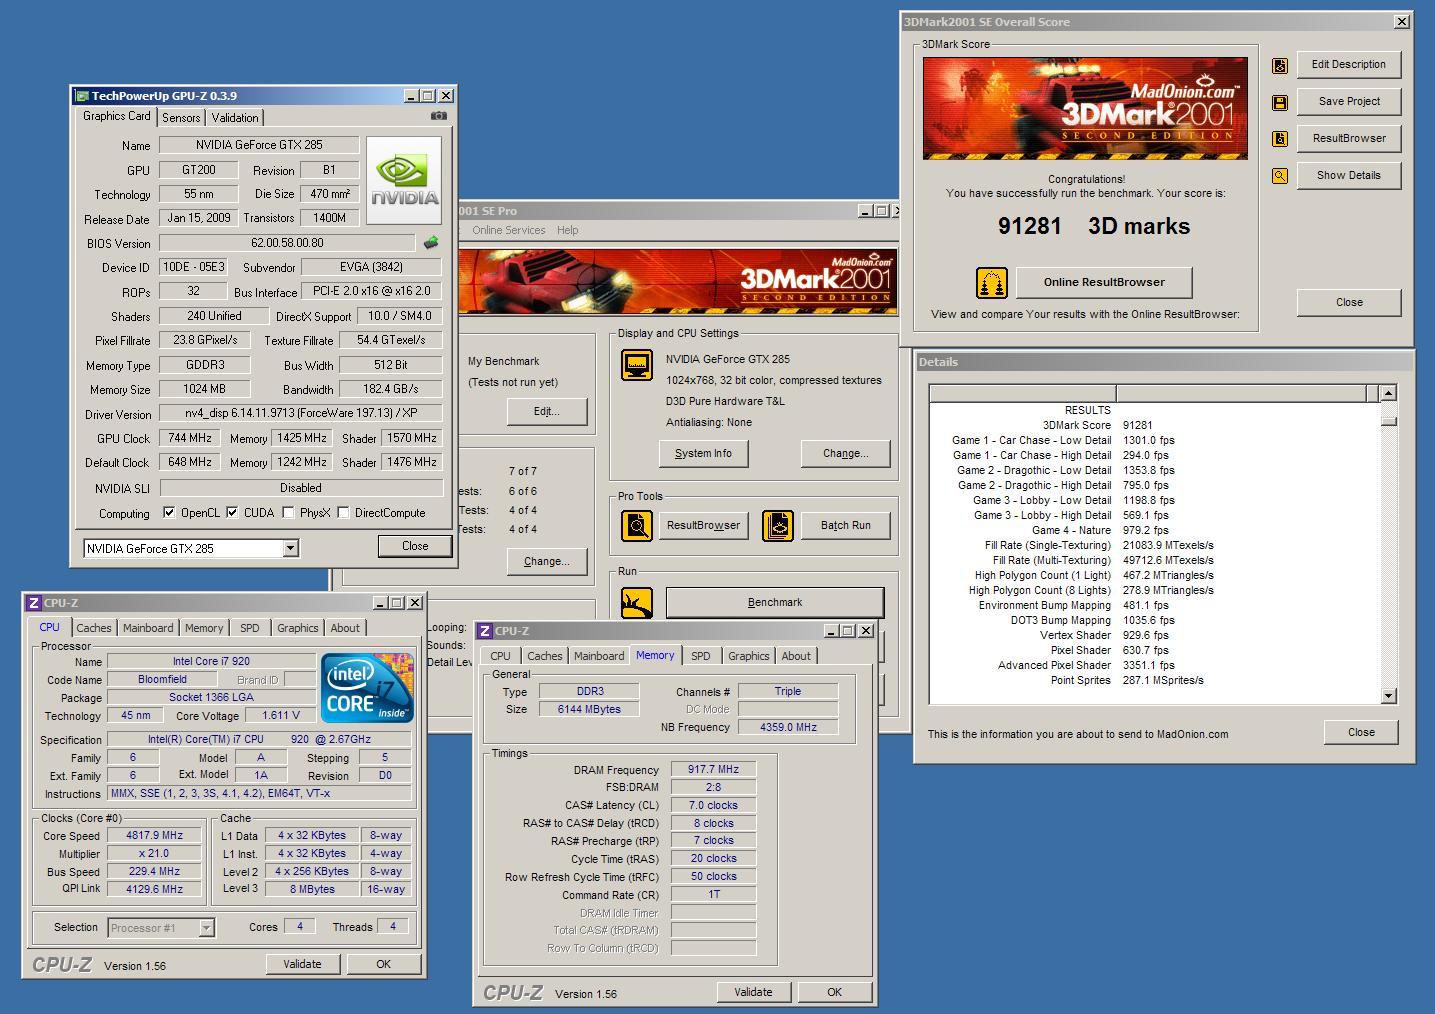Open the Online Services menu in 3DMark2001
The width and height of the screenshot is (1435, 1014).
(509, 230)
